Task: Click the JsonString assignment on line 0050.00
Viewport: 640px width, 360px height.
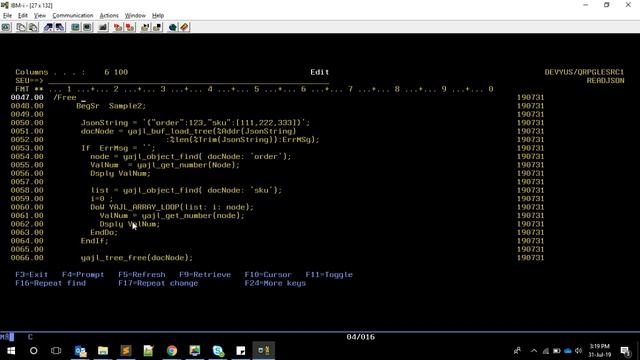Action: (x=196, y=123)
